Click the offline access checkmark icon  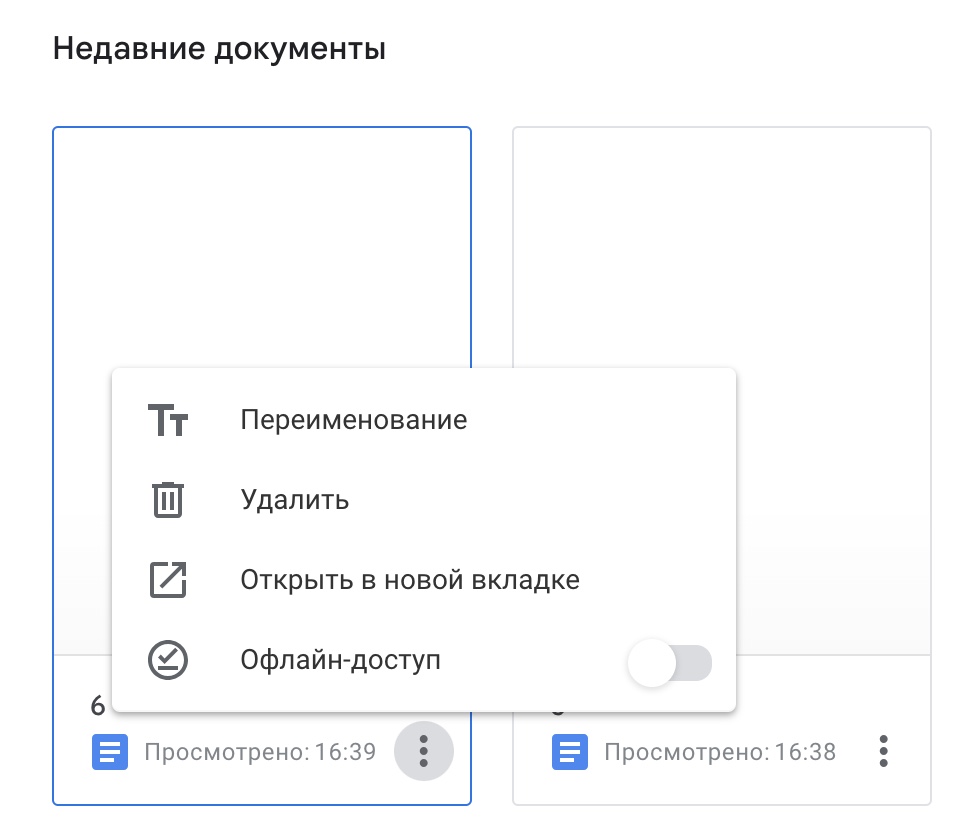168,660
